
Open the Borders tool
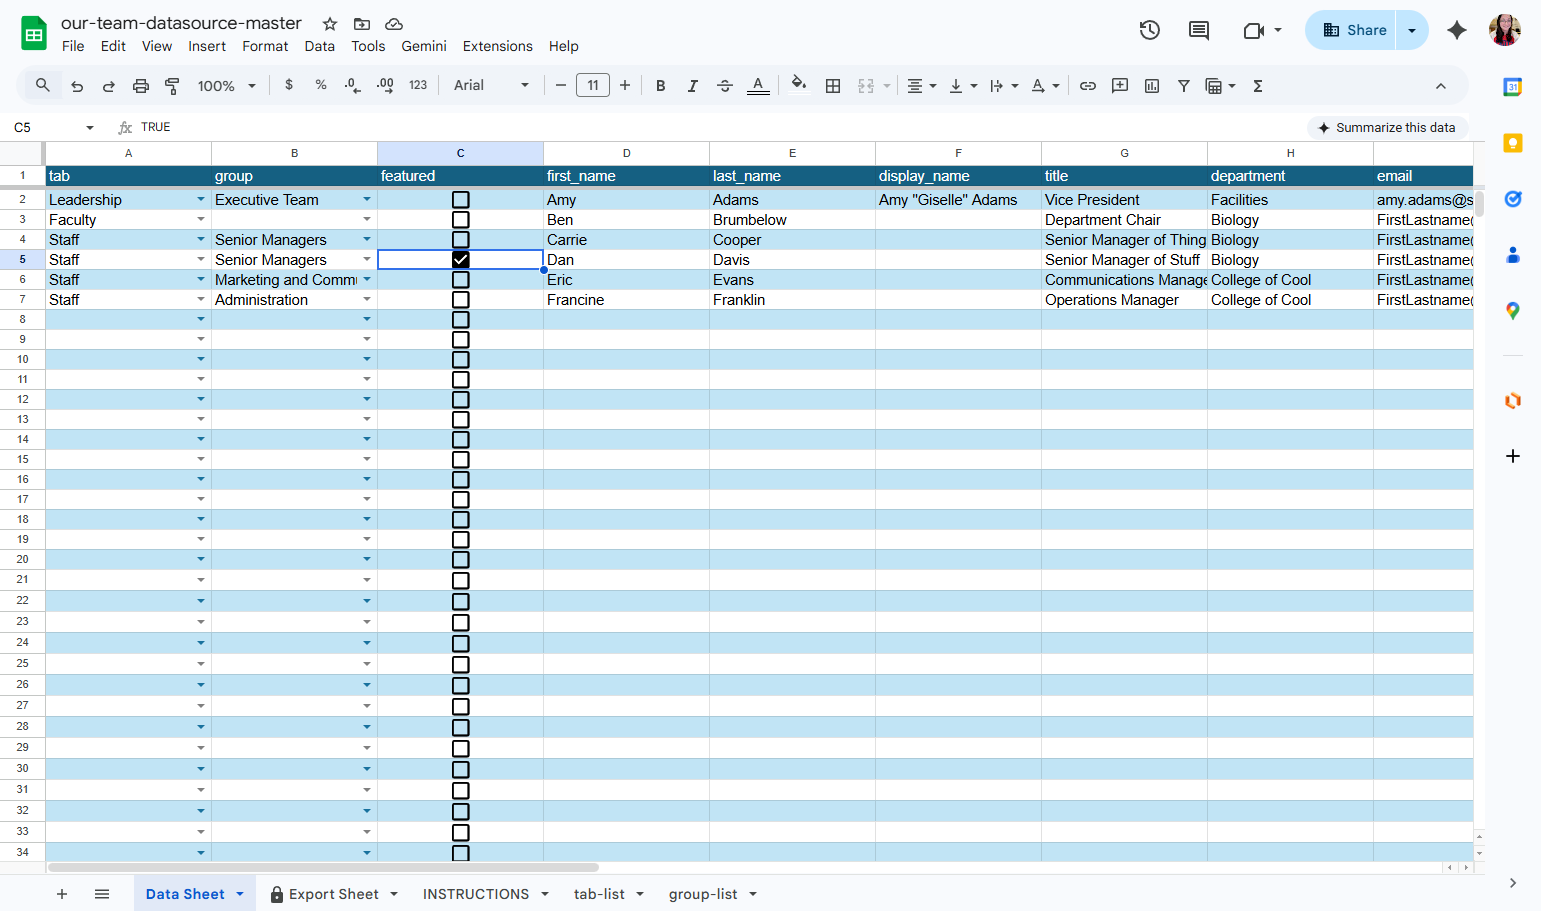click(833, 86)
